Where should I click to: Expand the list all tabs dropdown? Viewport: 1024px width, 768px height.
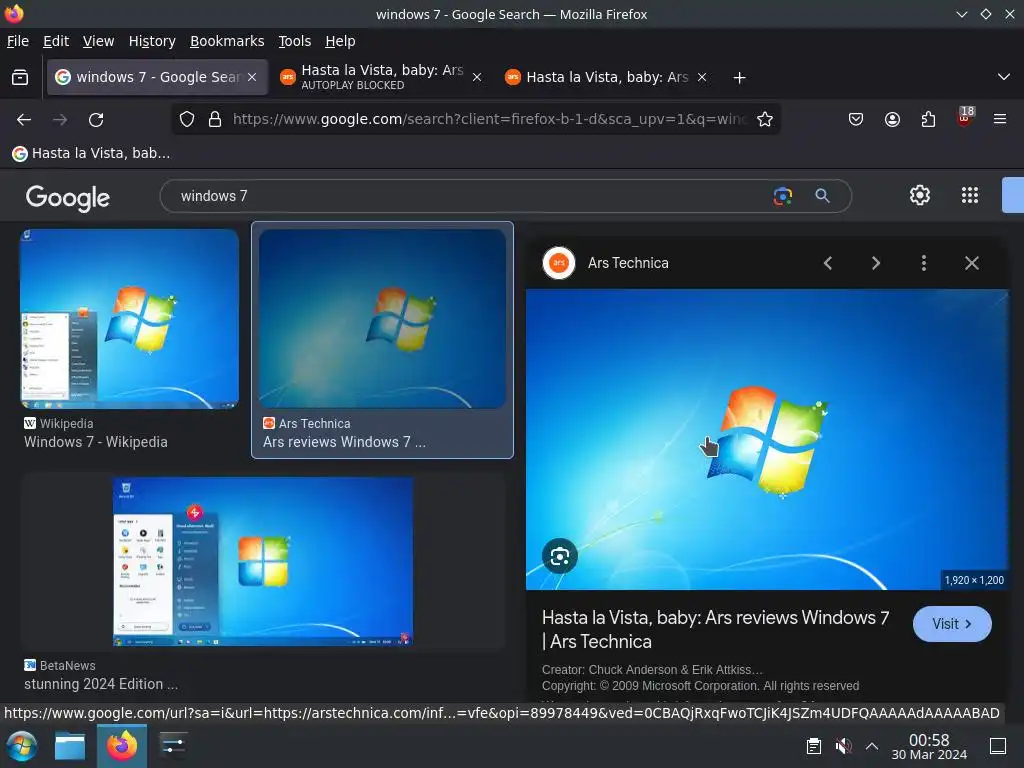[x=1004, y=77]
